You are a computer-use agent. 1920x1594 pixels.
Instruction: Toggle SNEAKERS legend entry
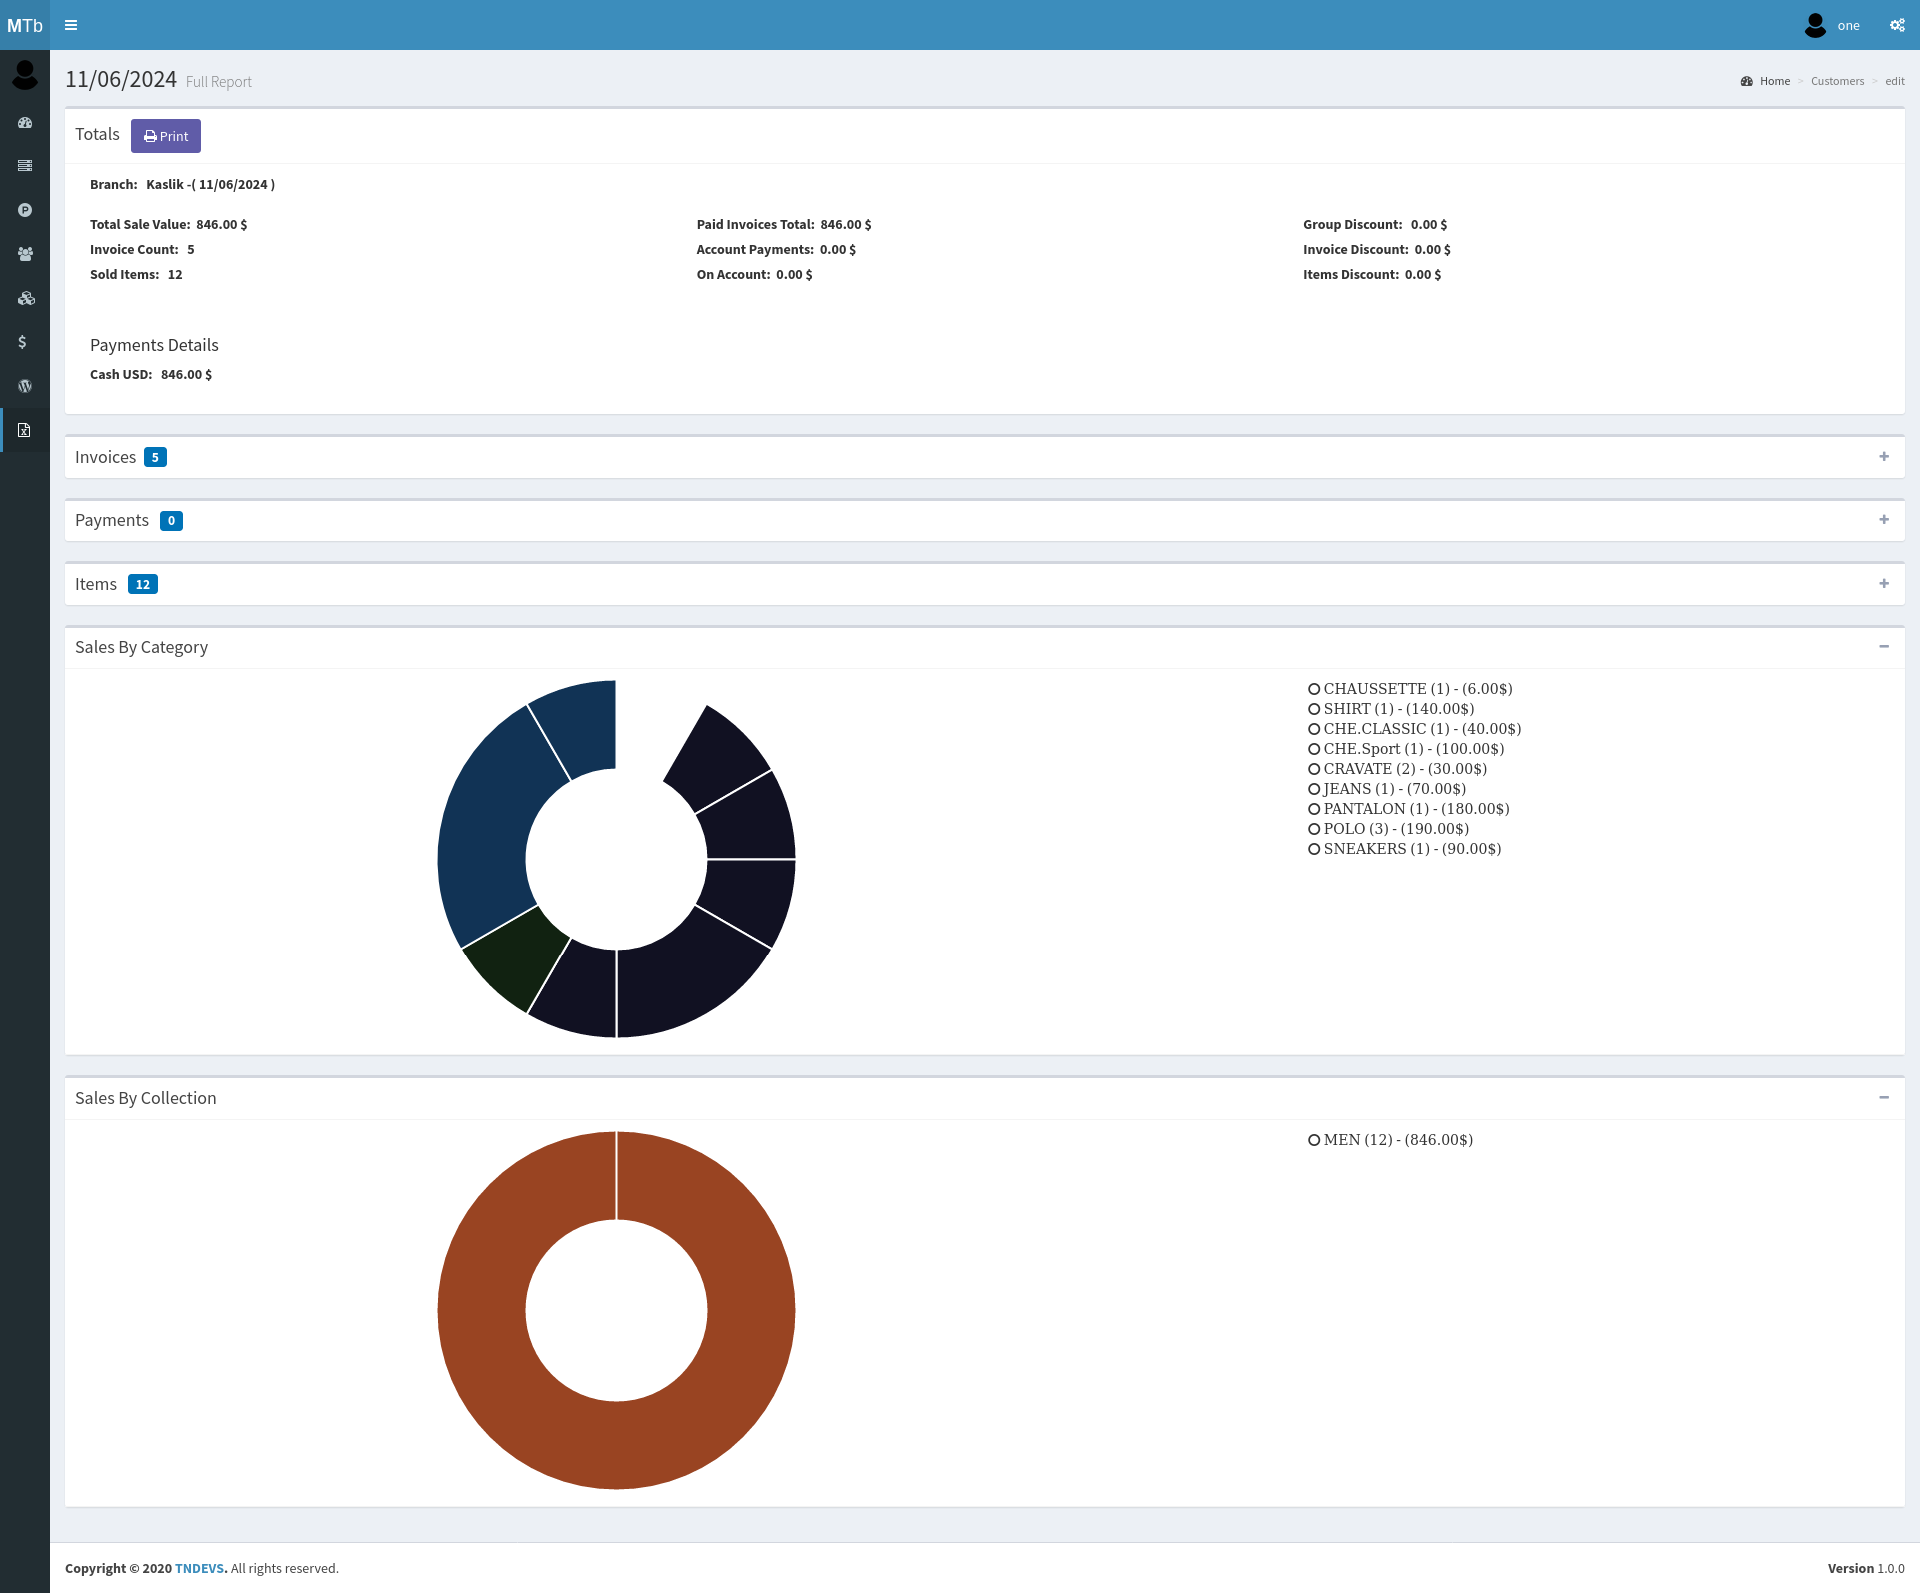[1404, 849]
